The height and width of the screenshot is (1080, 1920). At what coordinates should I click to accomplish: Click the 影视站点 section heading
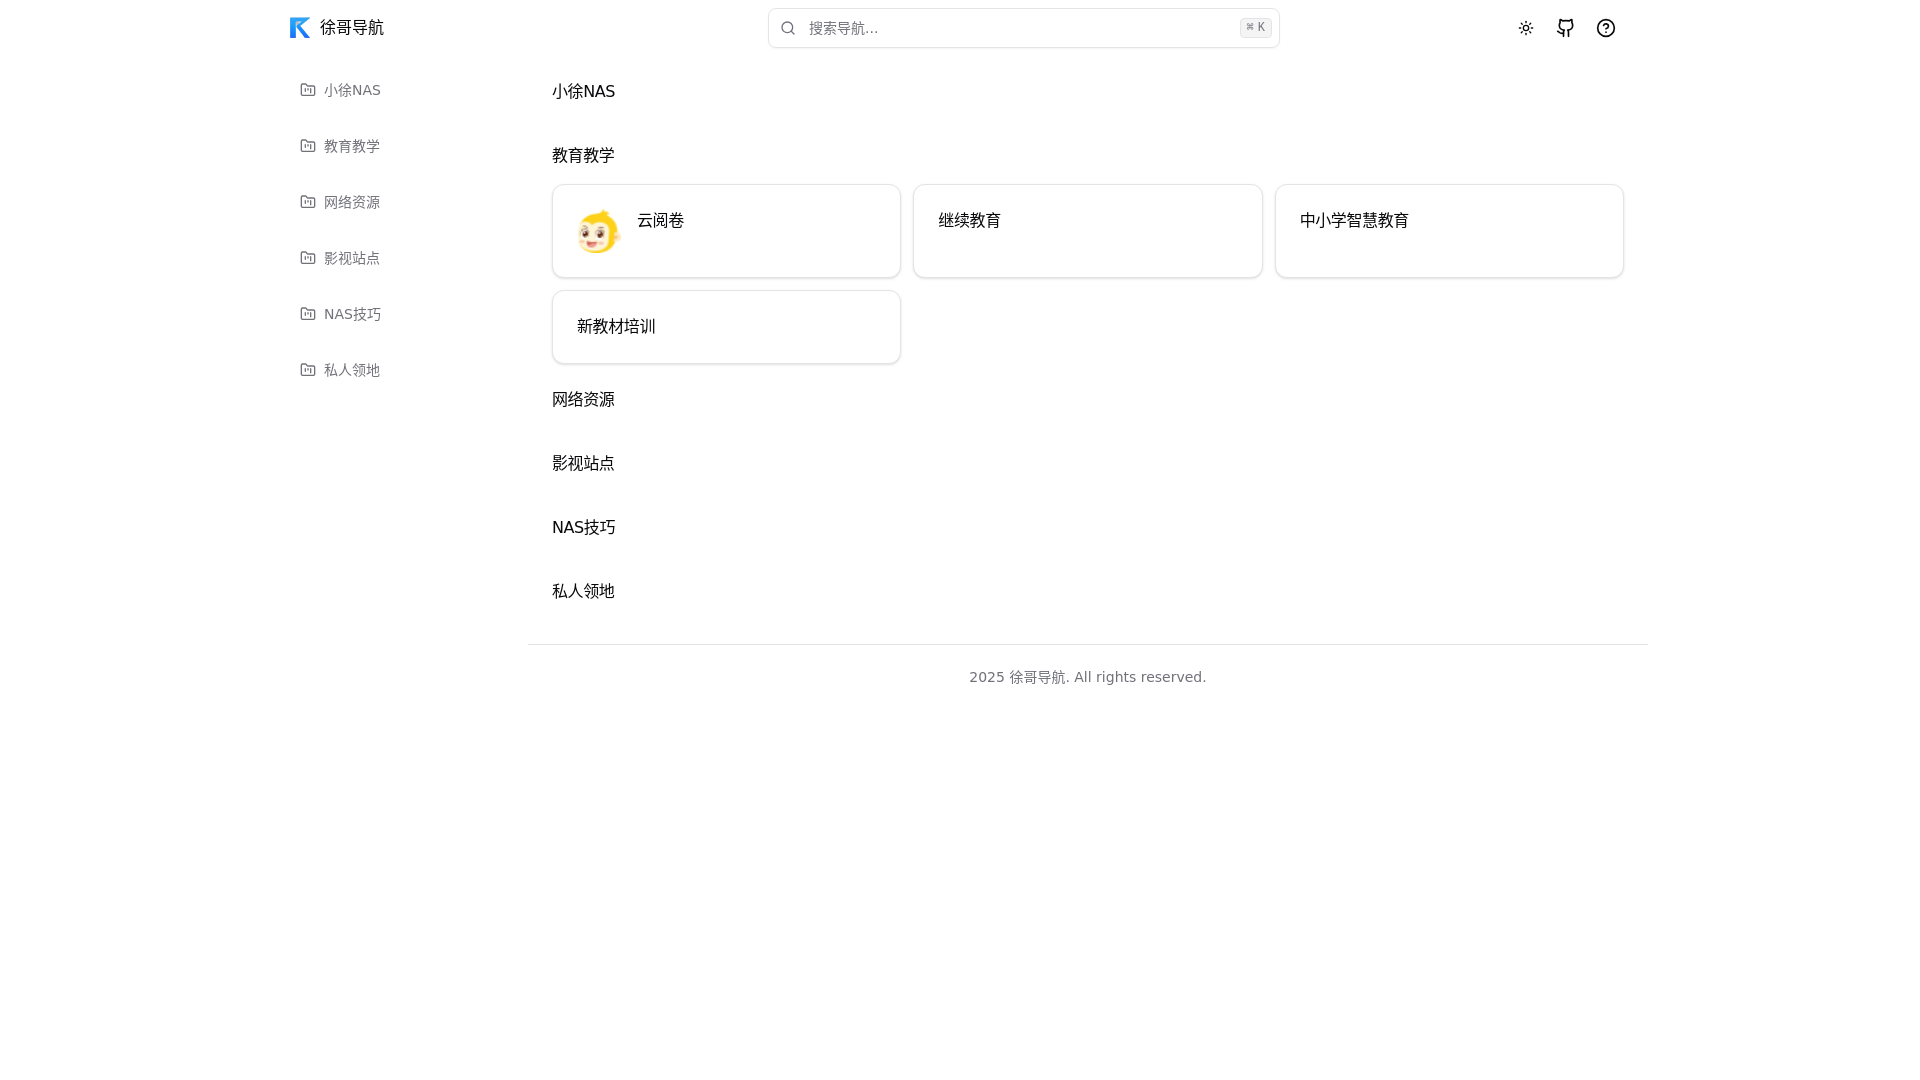point(583,463)
